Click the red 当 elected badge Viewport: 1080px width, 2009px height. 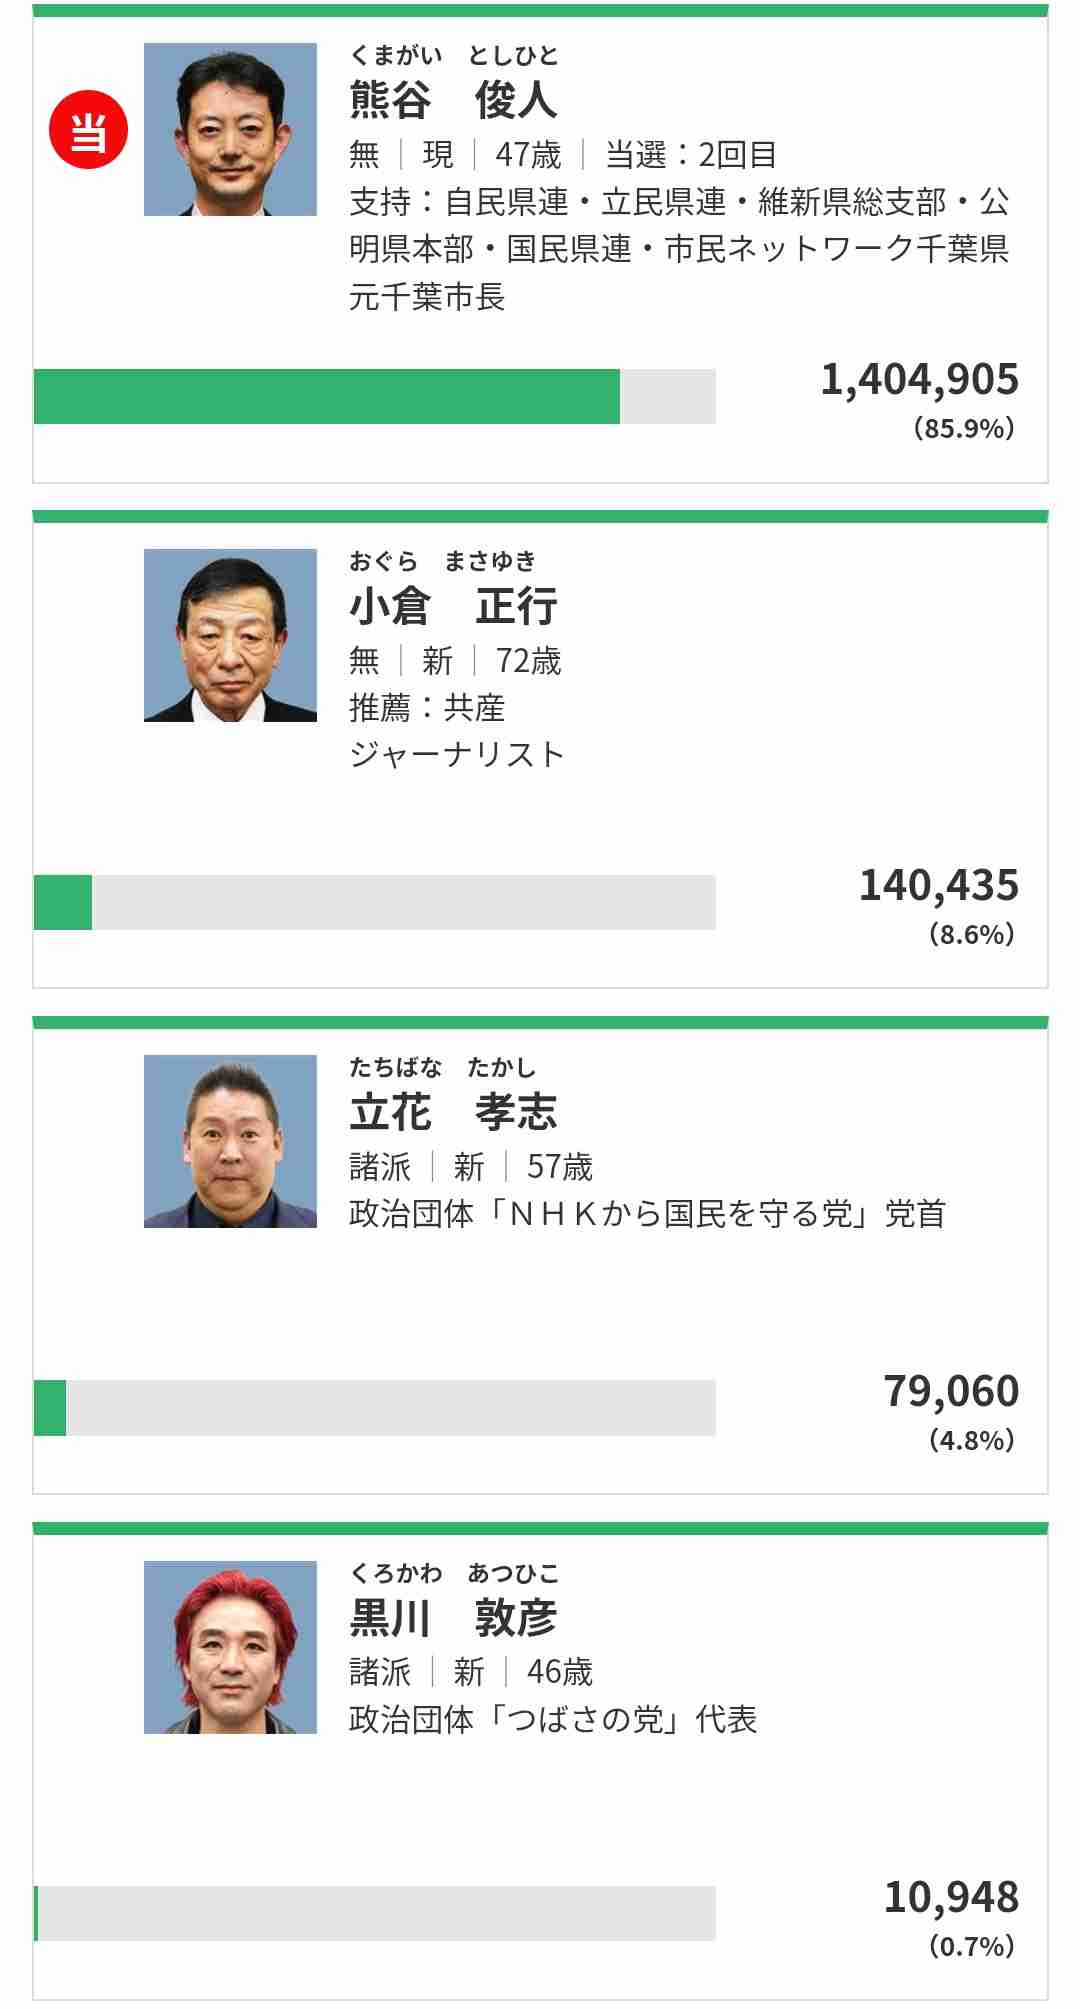click(89, 130)
